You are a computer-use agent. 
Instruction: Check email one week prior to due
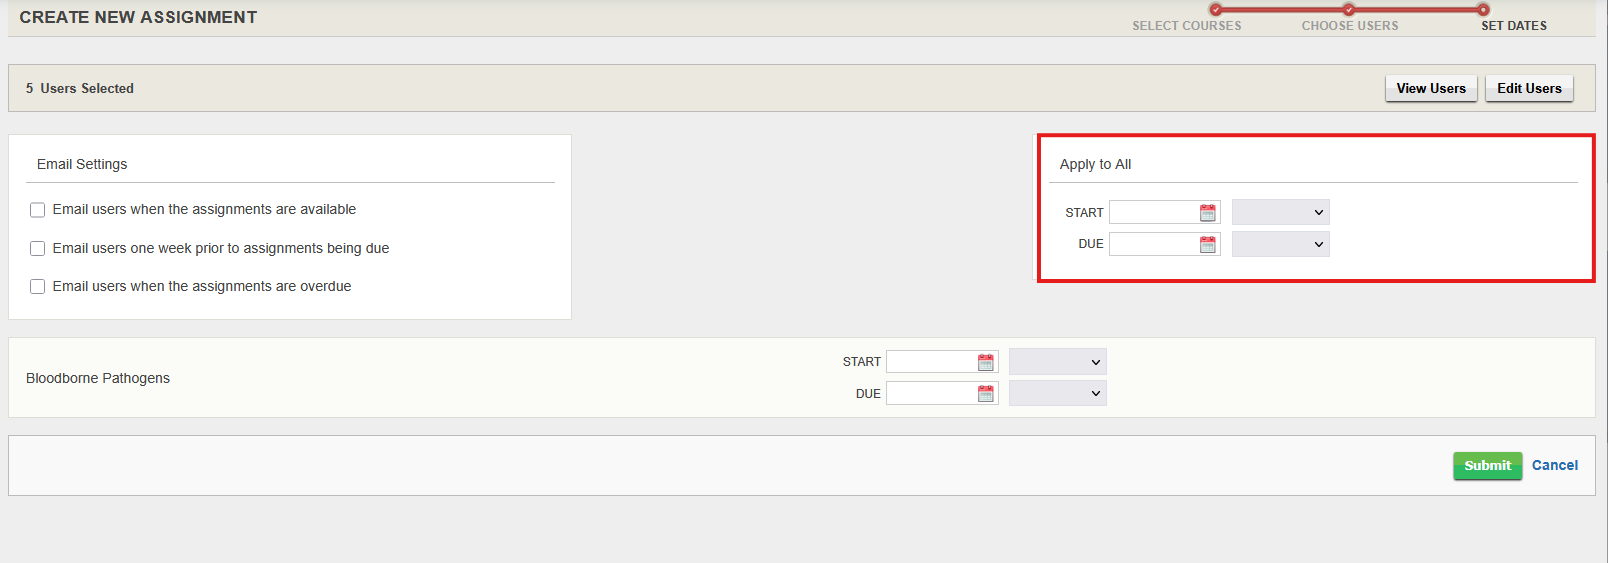point(38,249)
